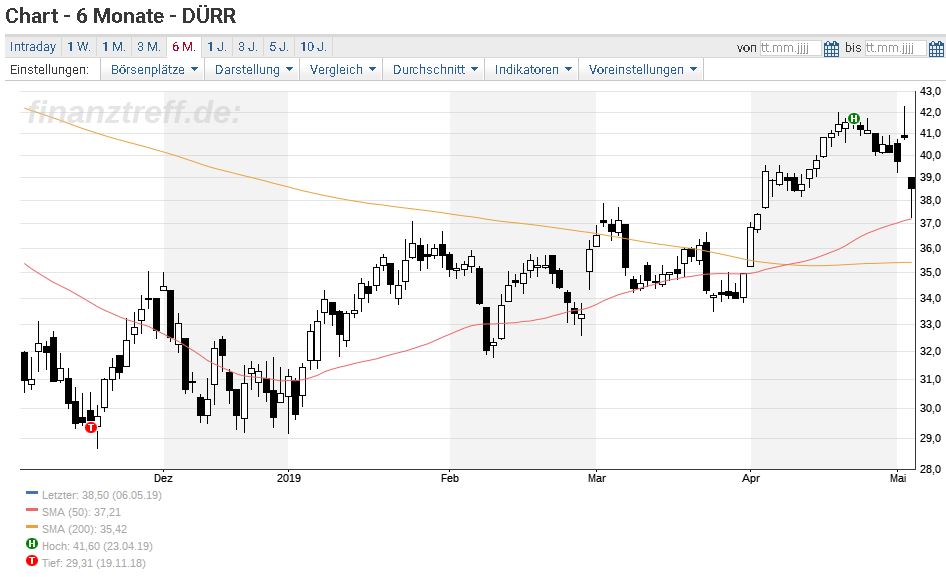Click the 'SMA (50): 37,21' legend text
The height and width of the screenshot is (577, 946).
81,512
